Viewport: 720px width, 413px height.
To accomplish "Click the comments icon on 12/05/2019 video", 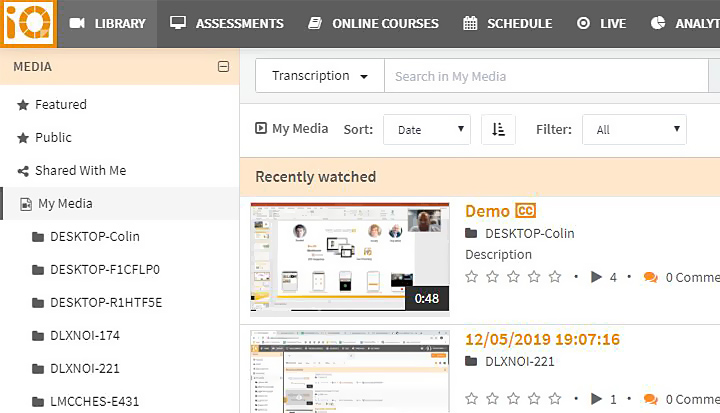I will point(650,399).
